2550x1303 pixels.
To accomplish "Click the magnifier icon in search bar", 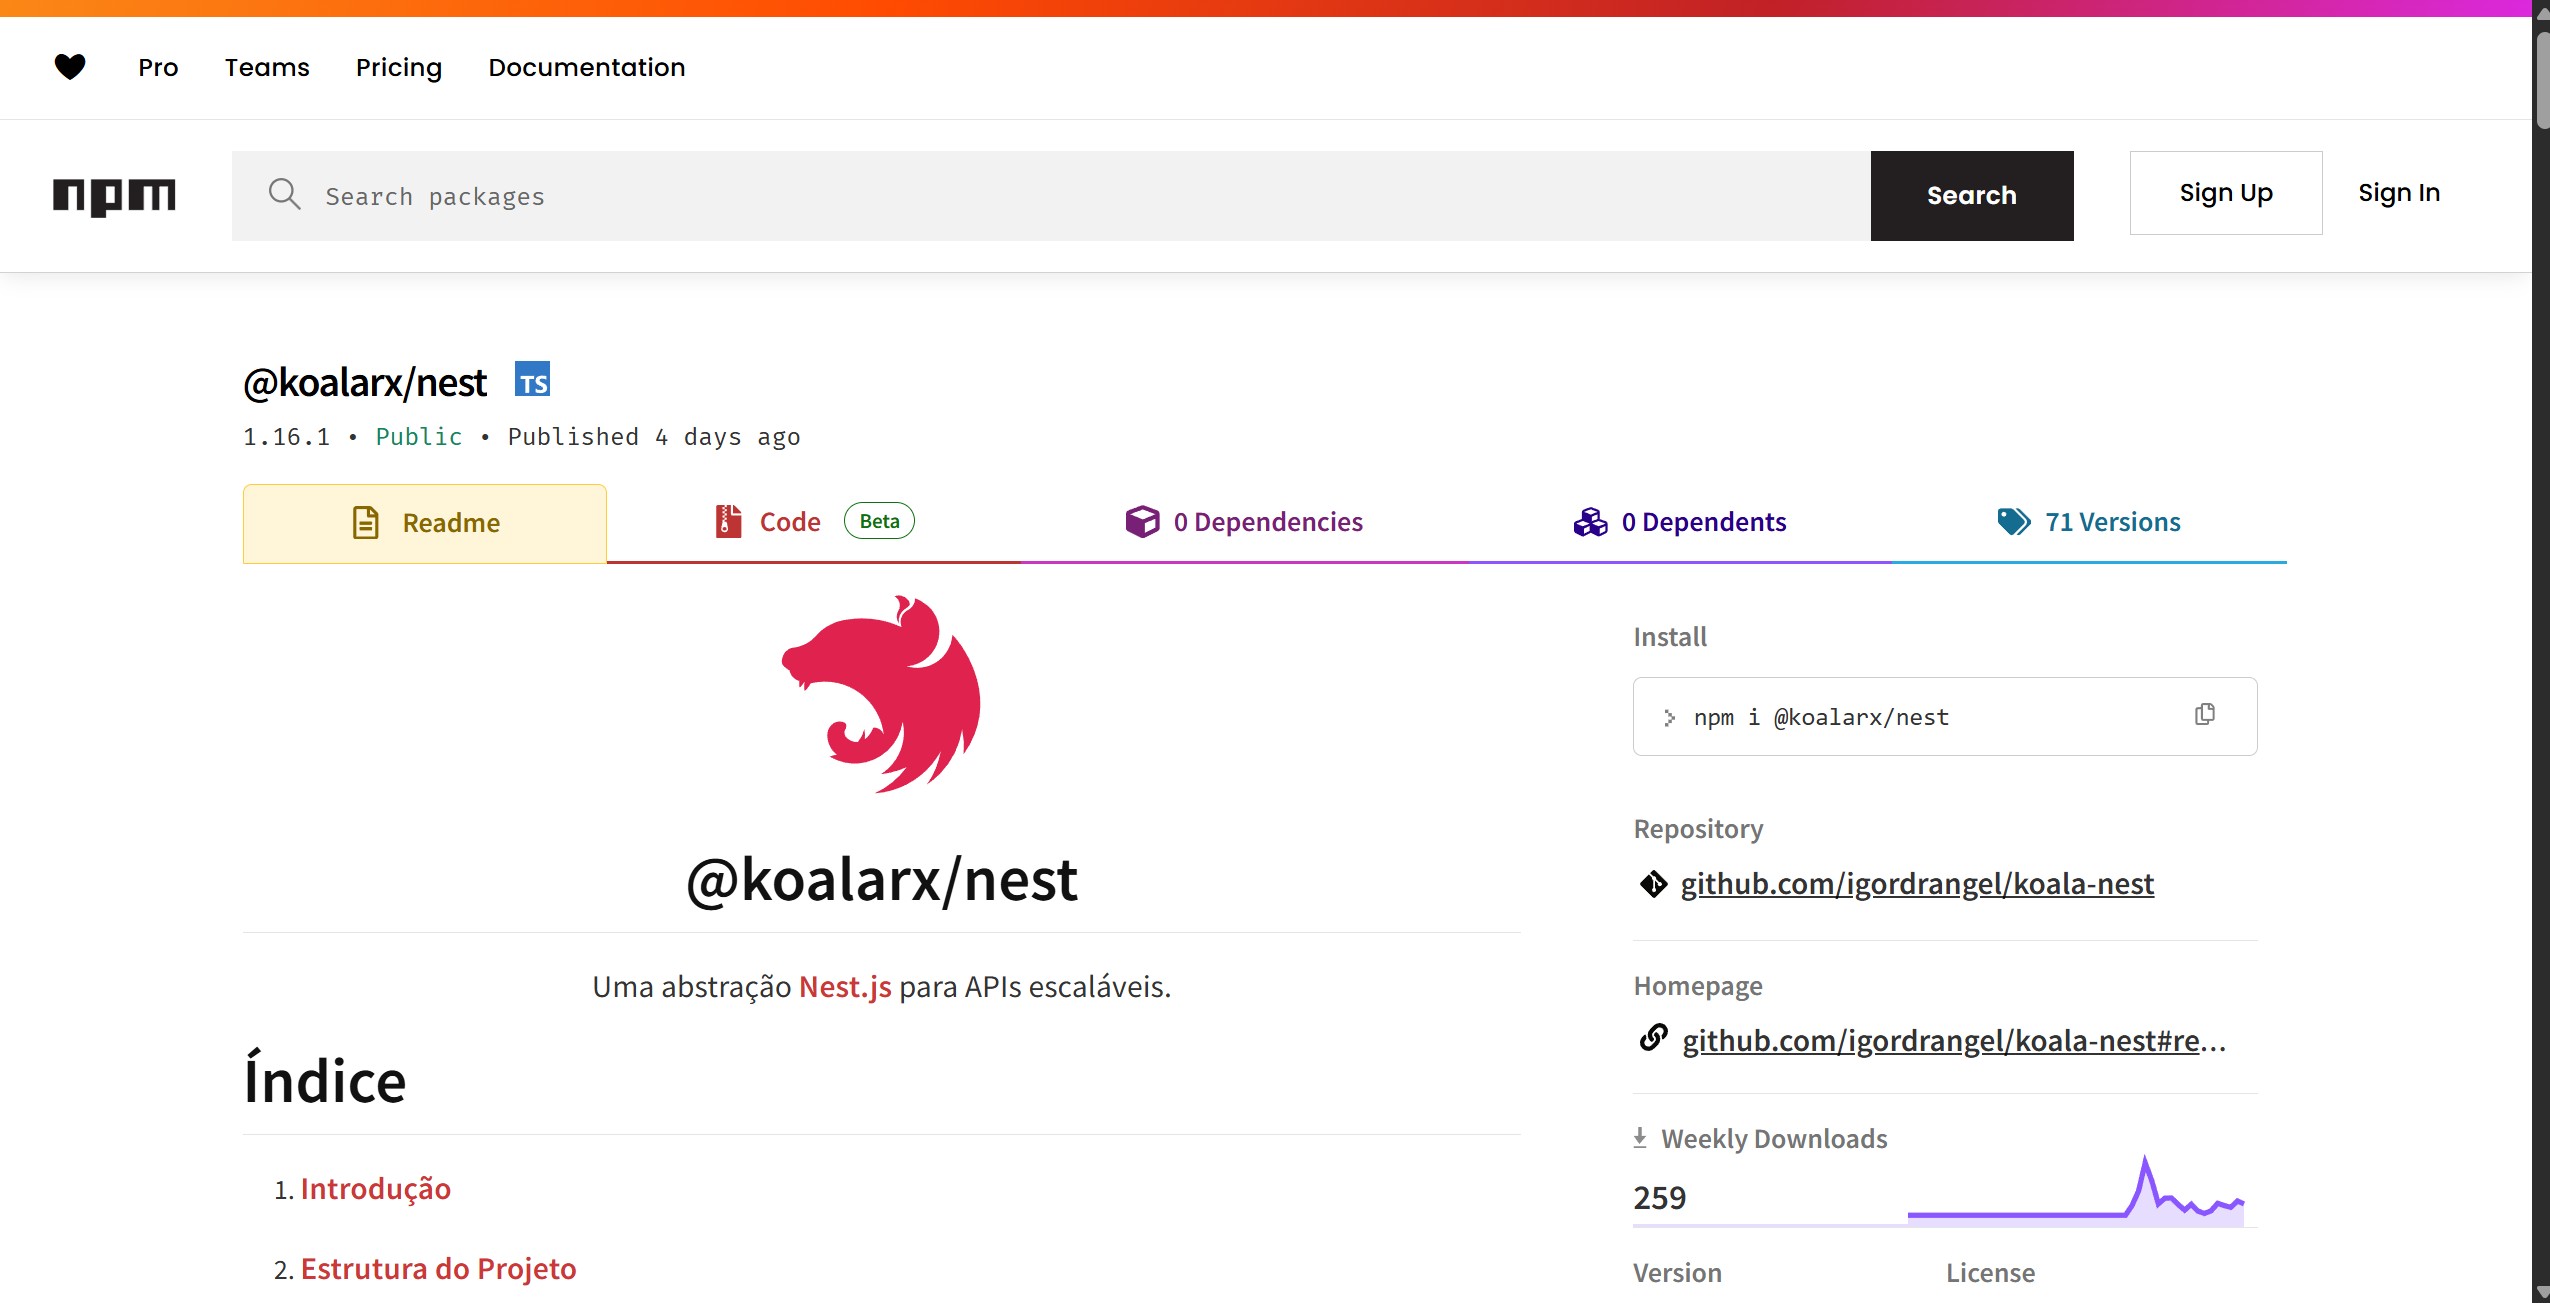I will coord(284,194).
